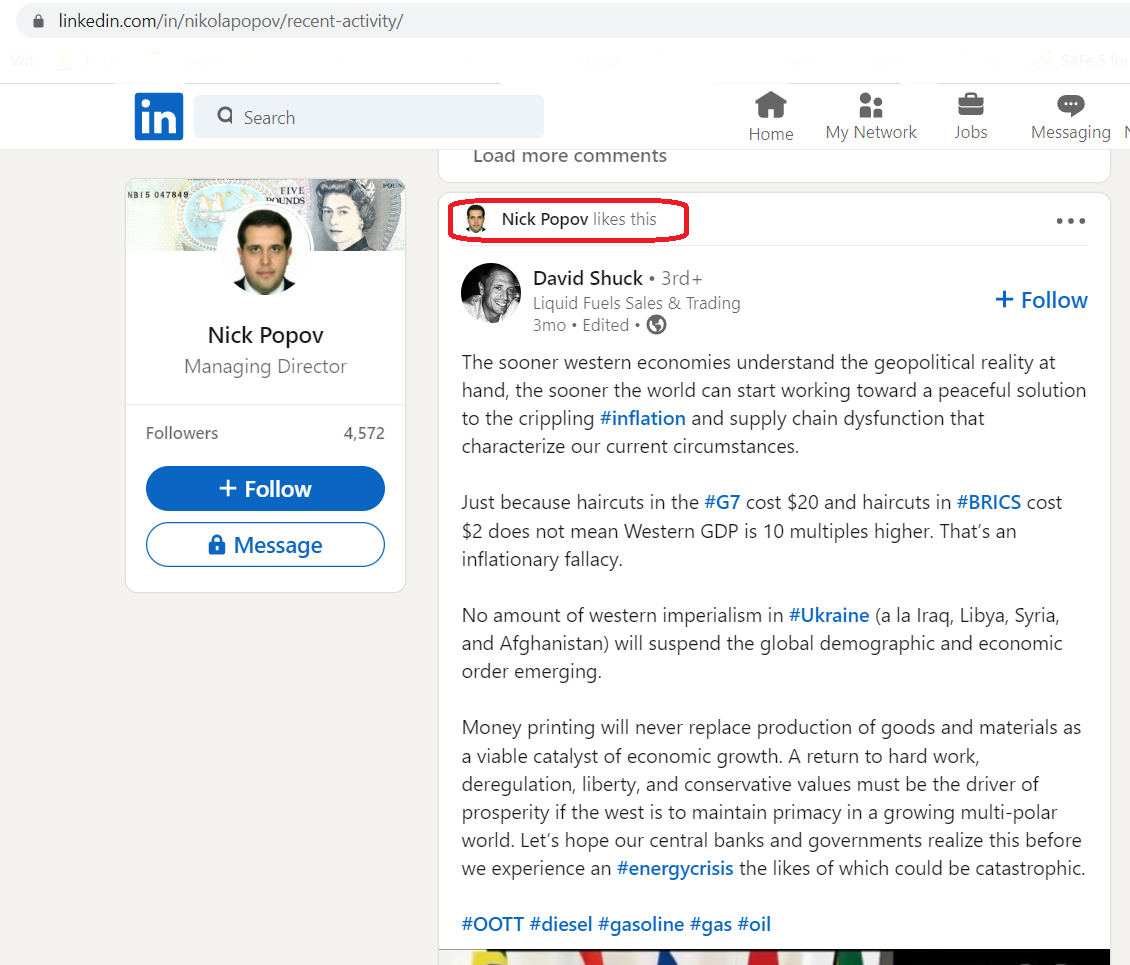Click the 'Liquid Fuels Sales & Trading' headline
The height and width of the screenshot is (965, 1130).
[x=636, y=303]
